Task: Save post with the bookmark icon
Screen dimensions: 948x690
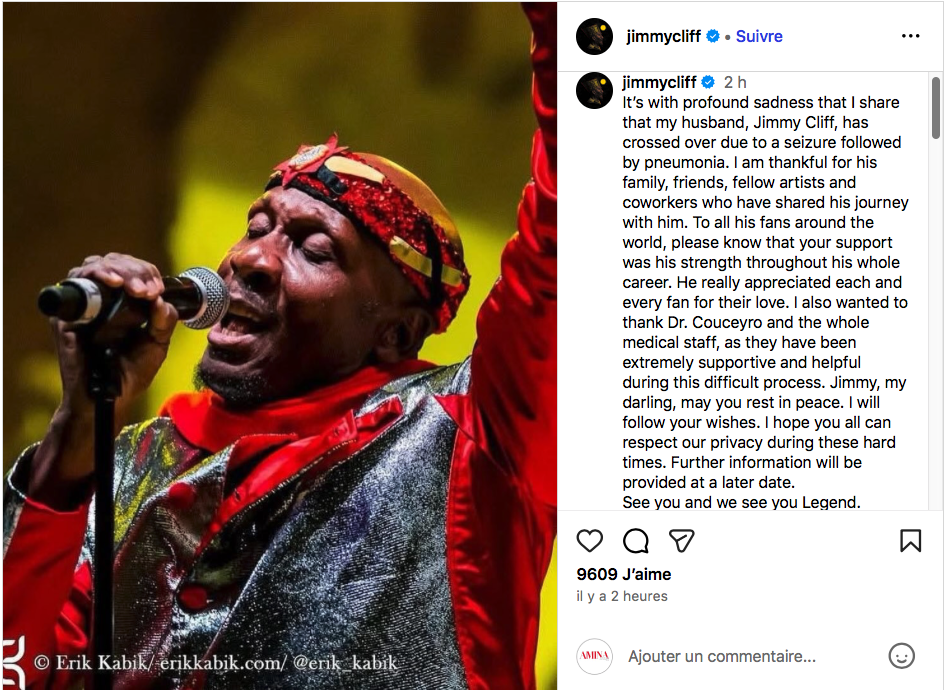Action: pyautogui.click(x=911, y=541)
